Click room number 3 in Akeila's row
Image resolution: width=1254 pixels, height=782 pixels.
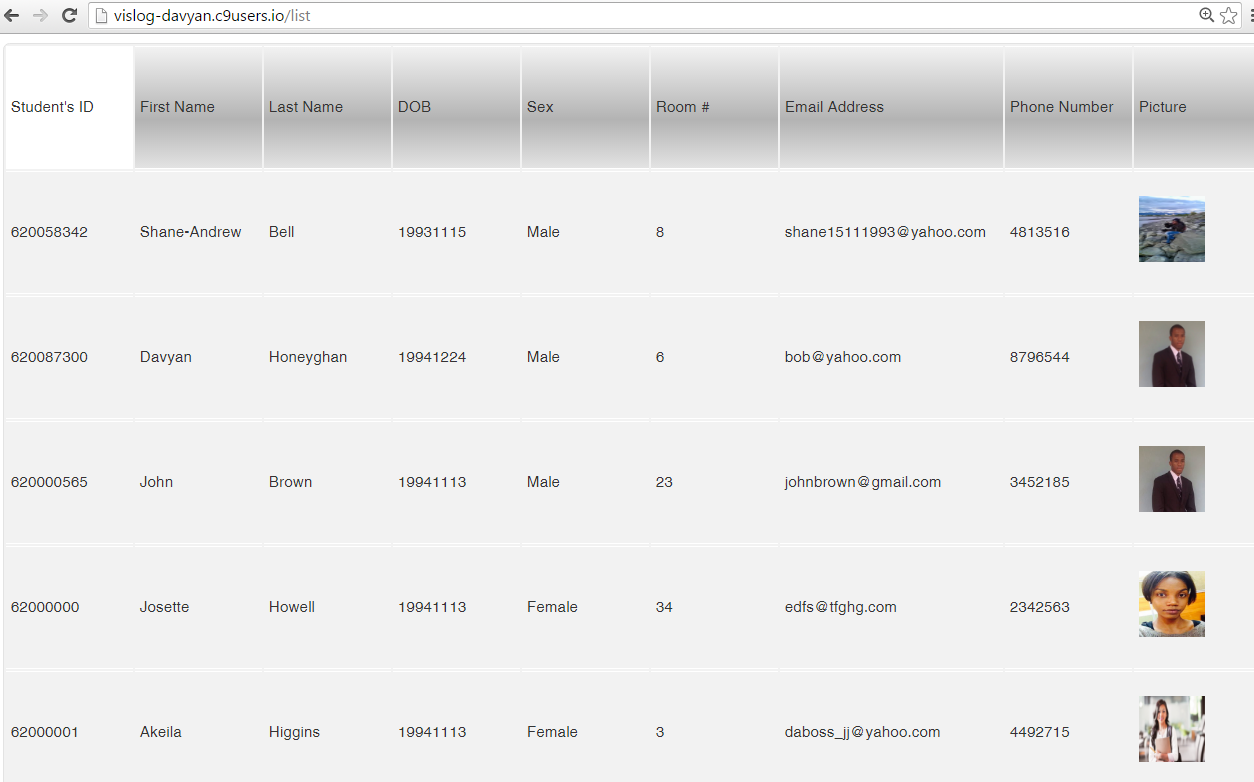pyautogui.click(x=660, y=732)
